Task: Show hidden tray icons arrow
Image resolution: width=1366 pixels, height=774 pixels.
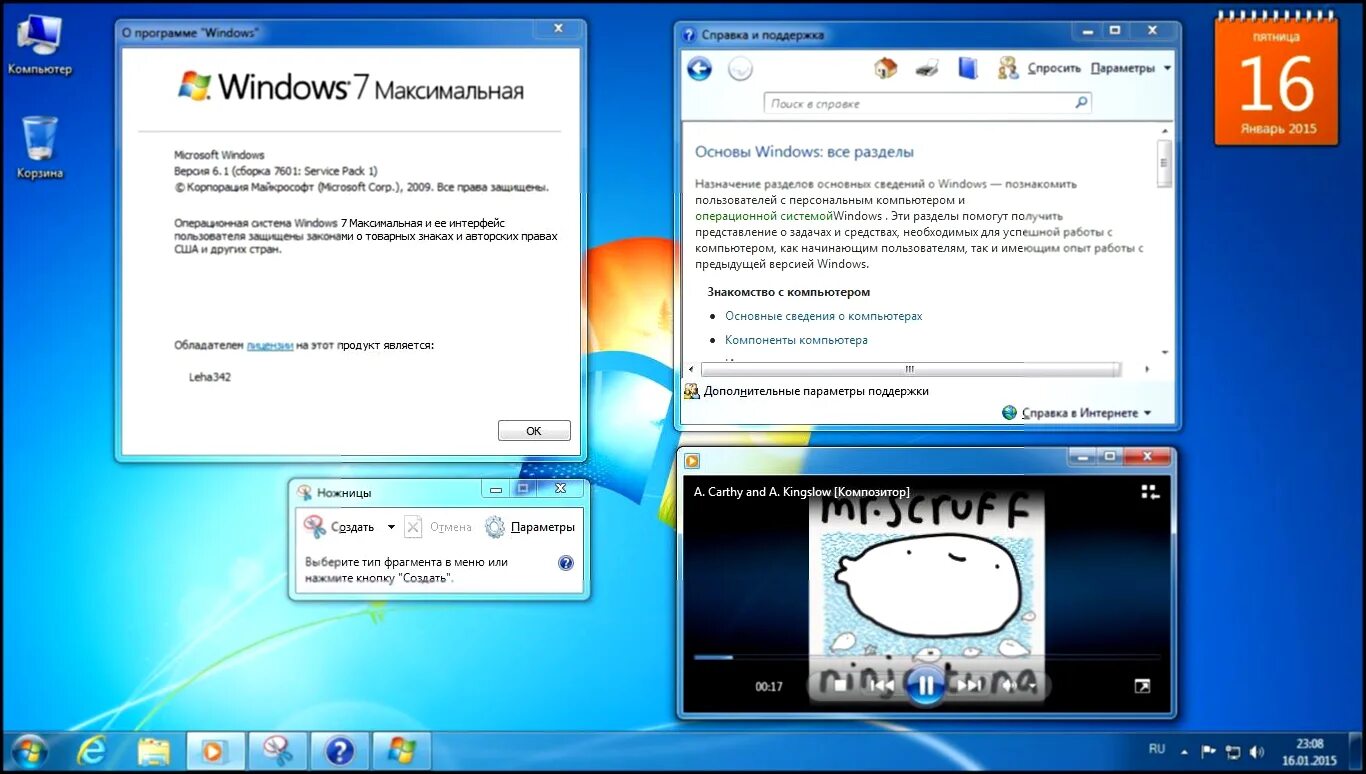Action: pyautogui.click(x=1185, y=751)
